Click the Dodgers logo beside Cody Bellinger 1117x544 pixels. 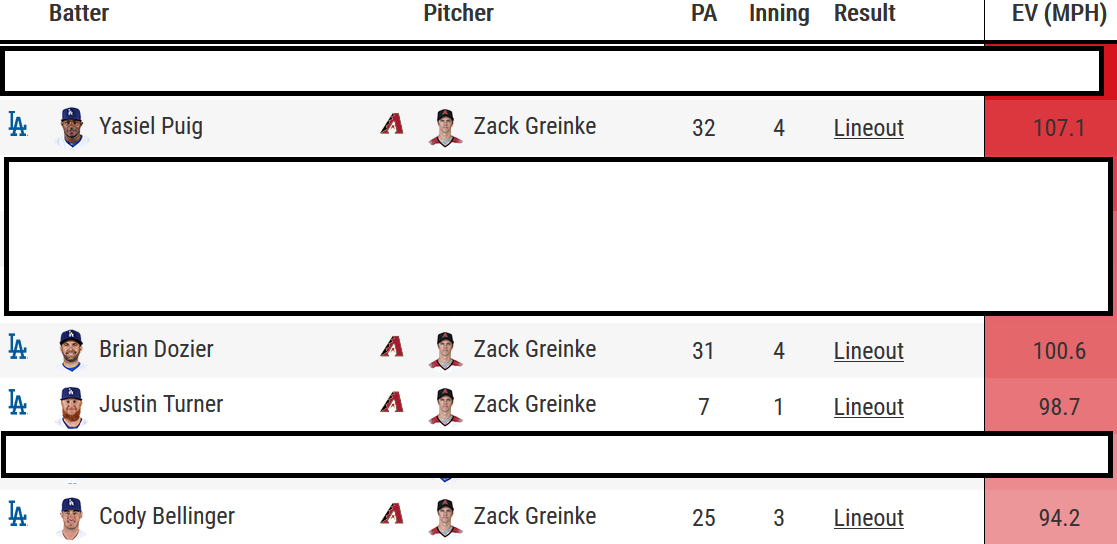pos(17,515)
